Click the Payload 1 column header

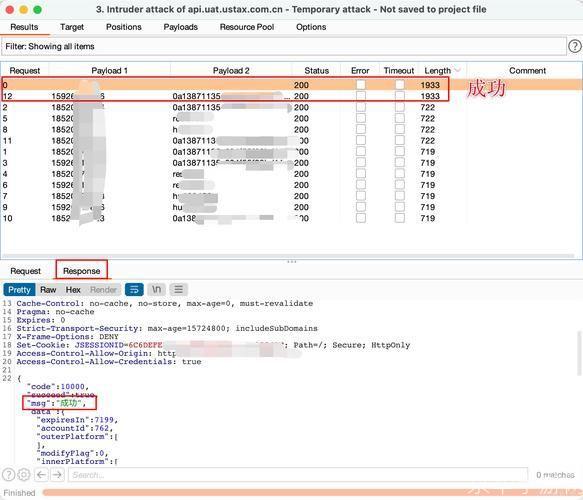pos(109,71)
